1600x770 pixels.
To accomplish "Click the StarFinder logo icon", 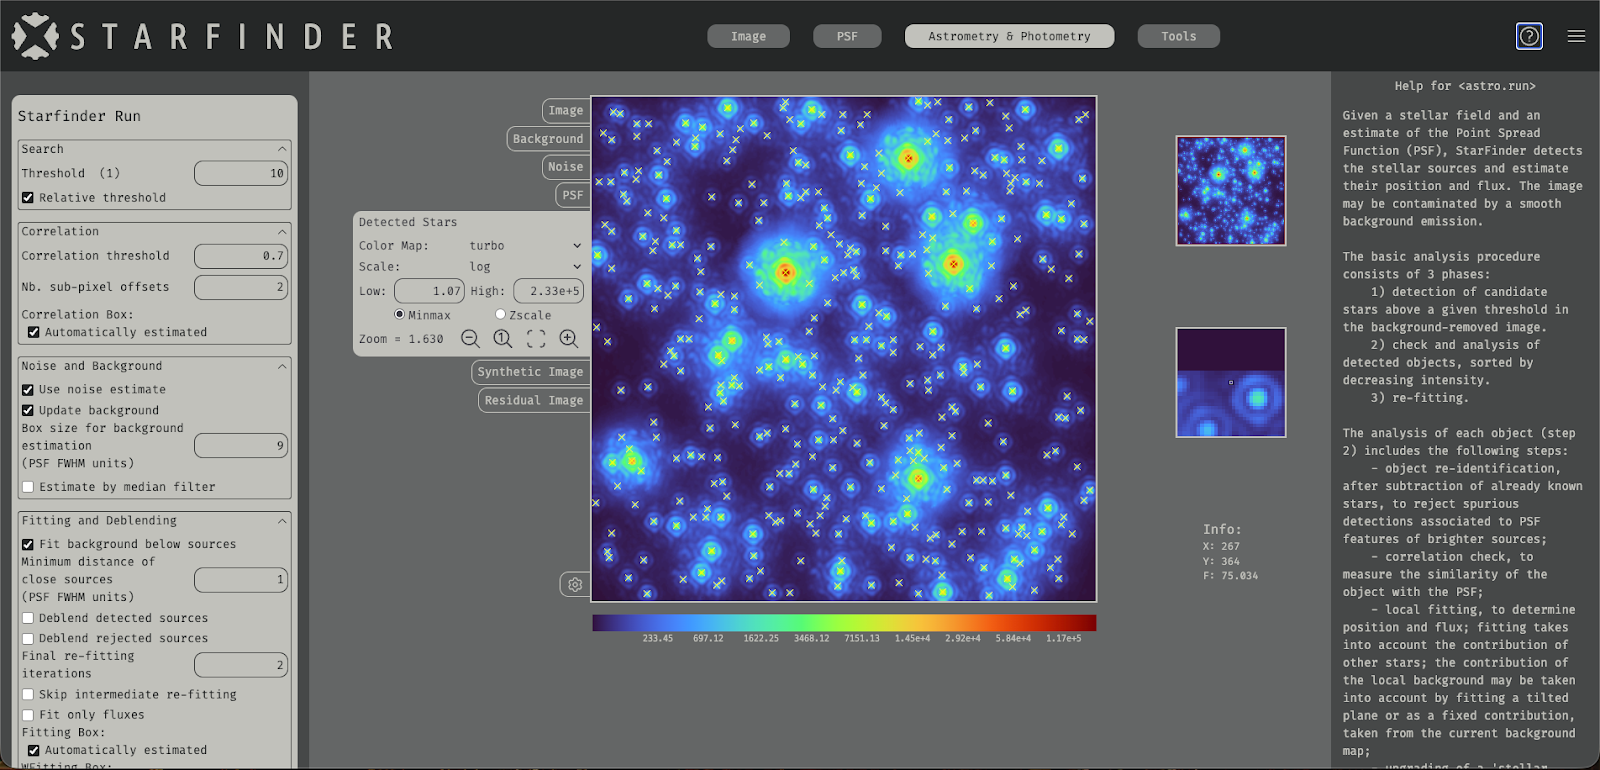I will (35, 37).
